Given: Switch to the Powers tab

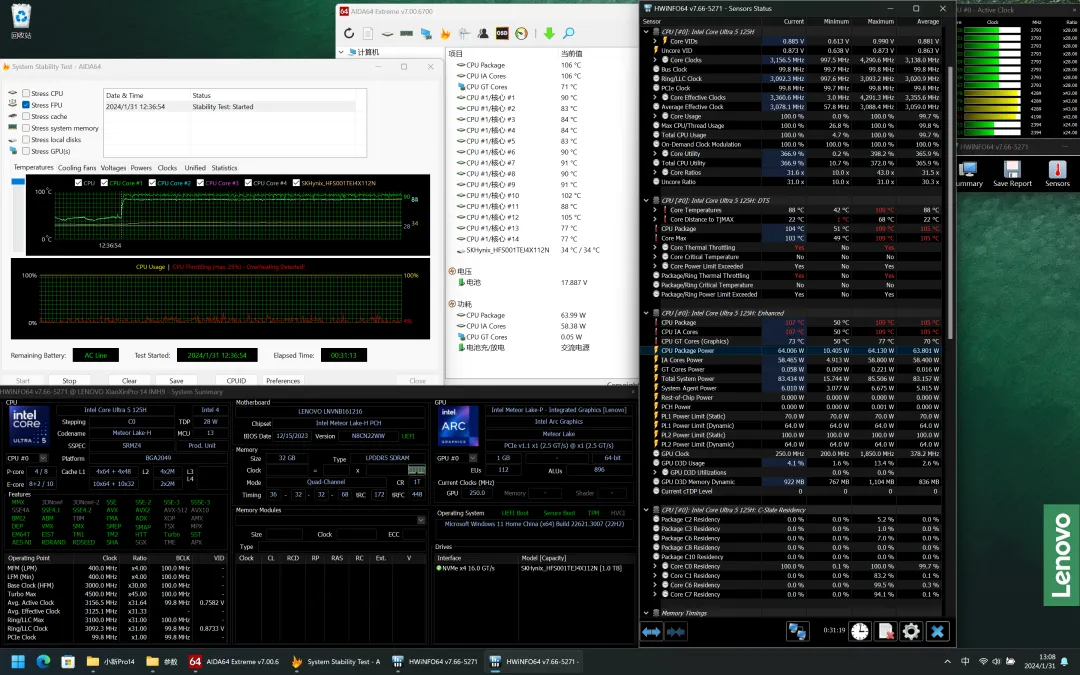Looking at the screenshot, I should [x=141, y=167].
